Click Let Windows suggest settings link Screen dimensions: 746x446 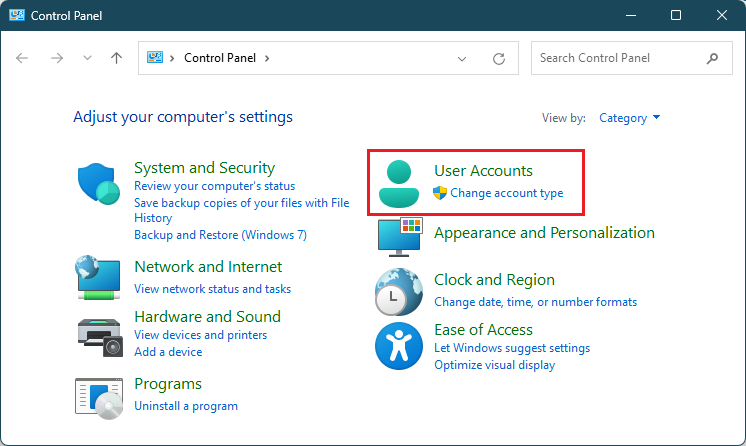[x=512, y=348]
